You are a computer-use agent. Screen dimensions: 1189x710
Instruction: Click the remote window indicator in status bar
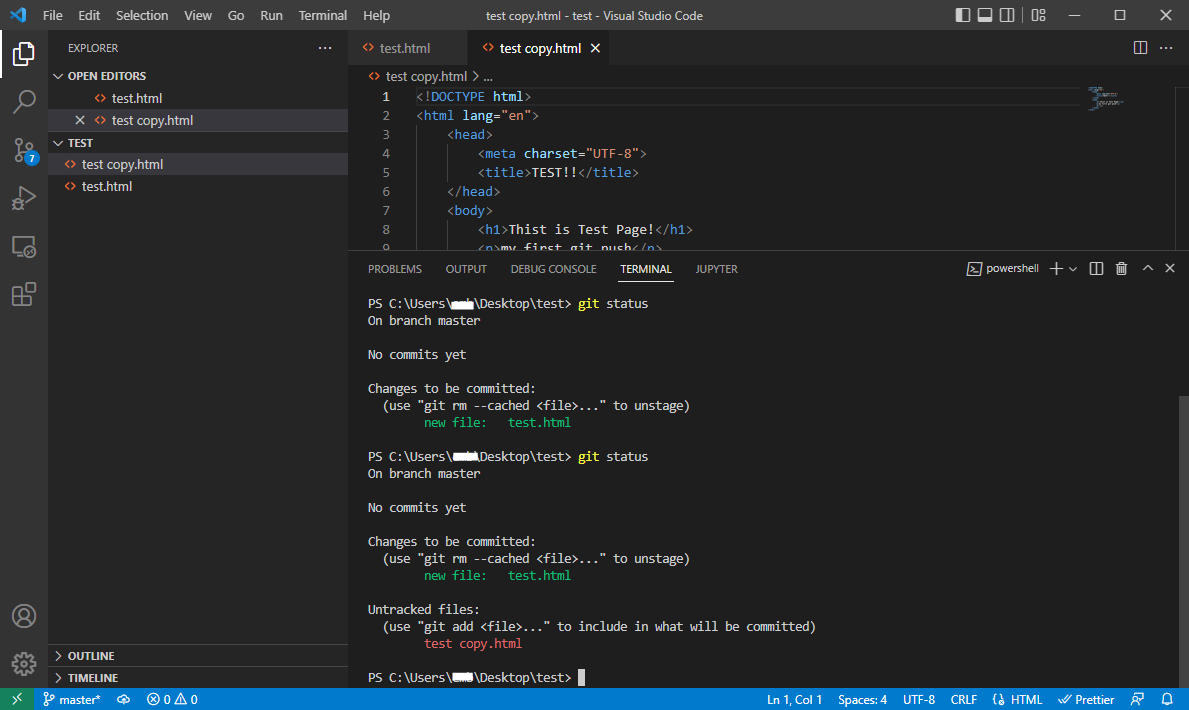17,699
